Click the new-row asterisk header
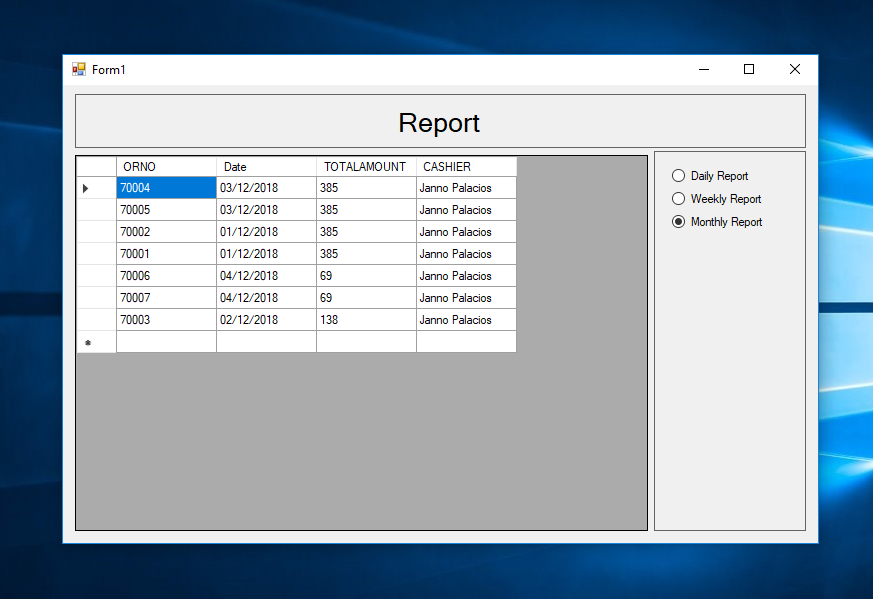Image resolution: width=873 pixels, height=599 pixels. point(96,342)
